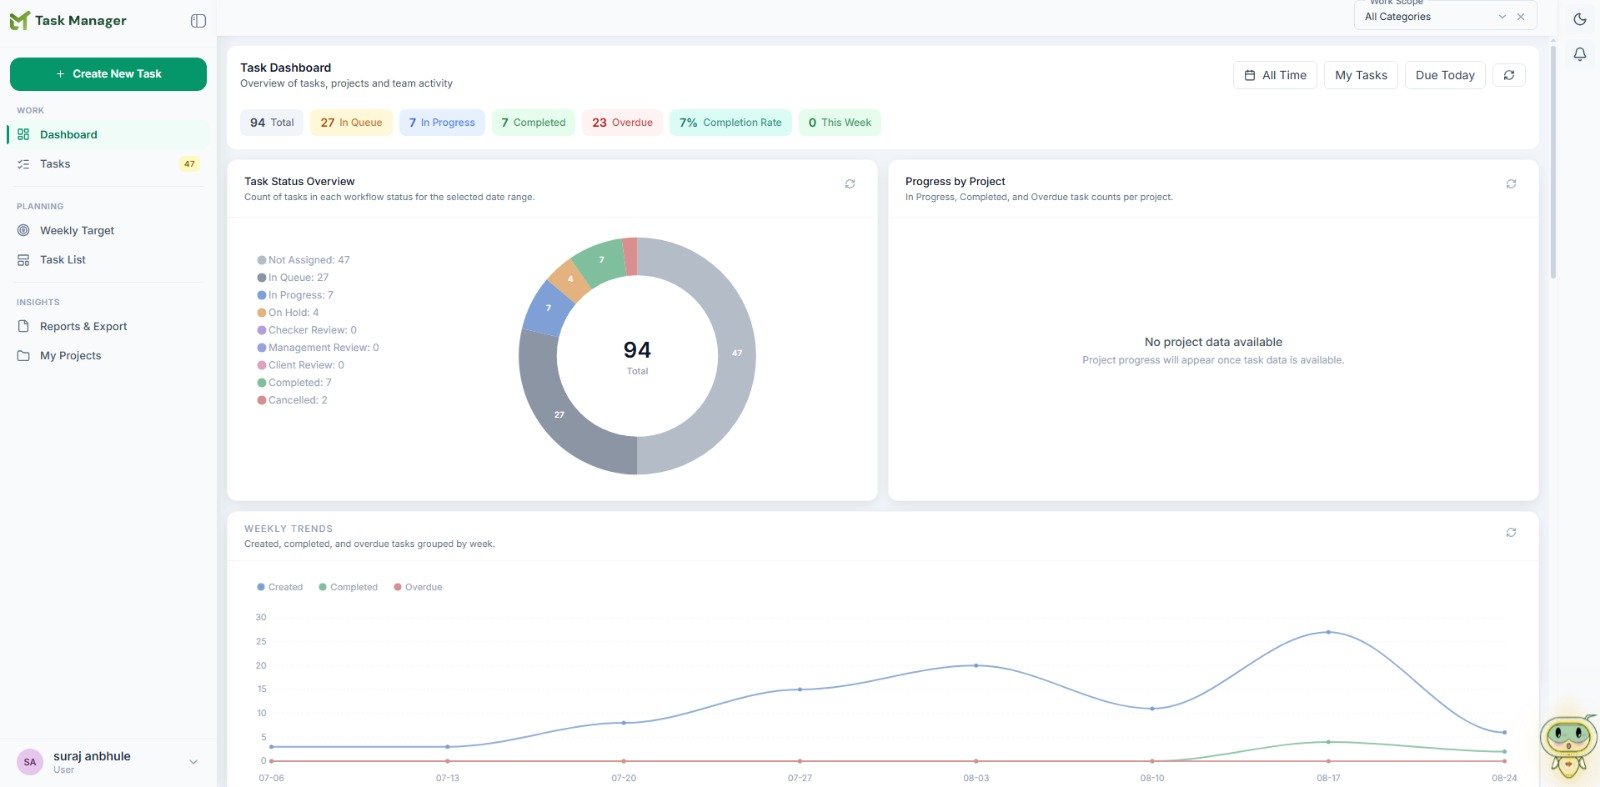Click the 47 badge next to Tasks
Image resolution: width=1600 pixels, height=787 pixels.
point(189,164)
